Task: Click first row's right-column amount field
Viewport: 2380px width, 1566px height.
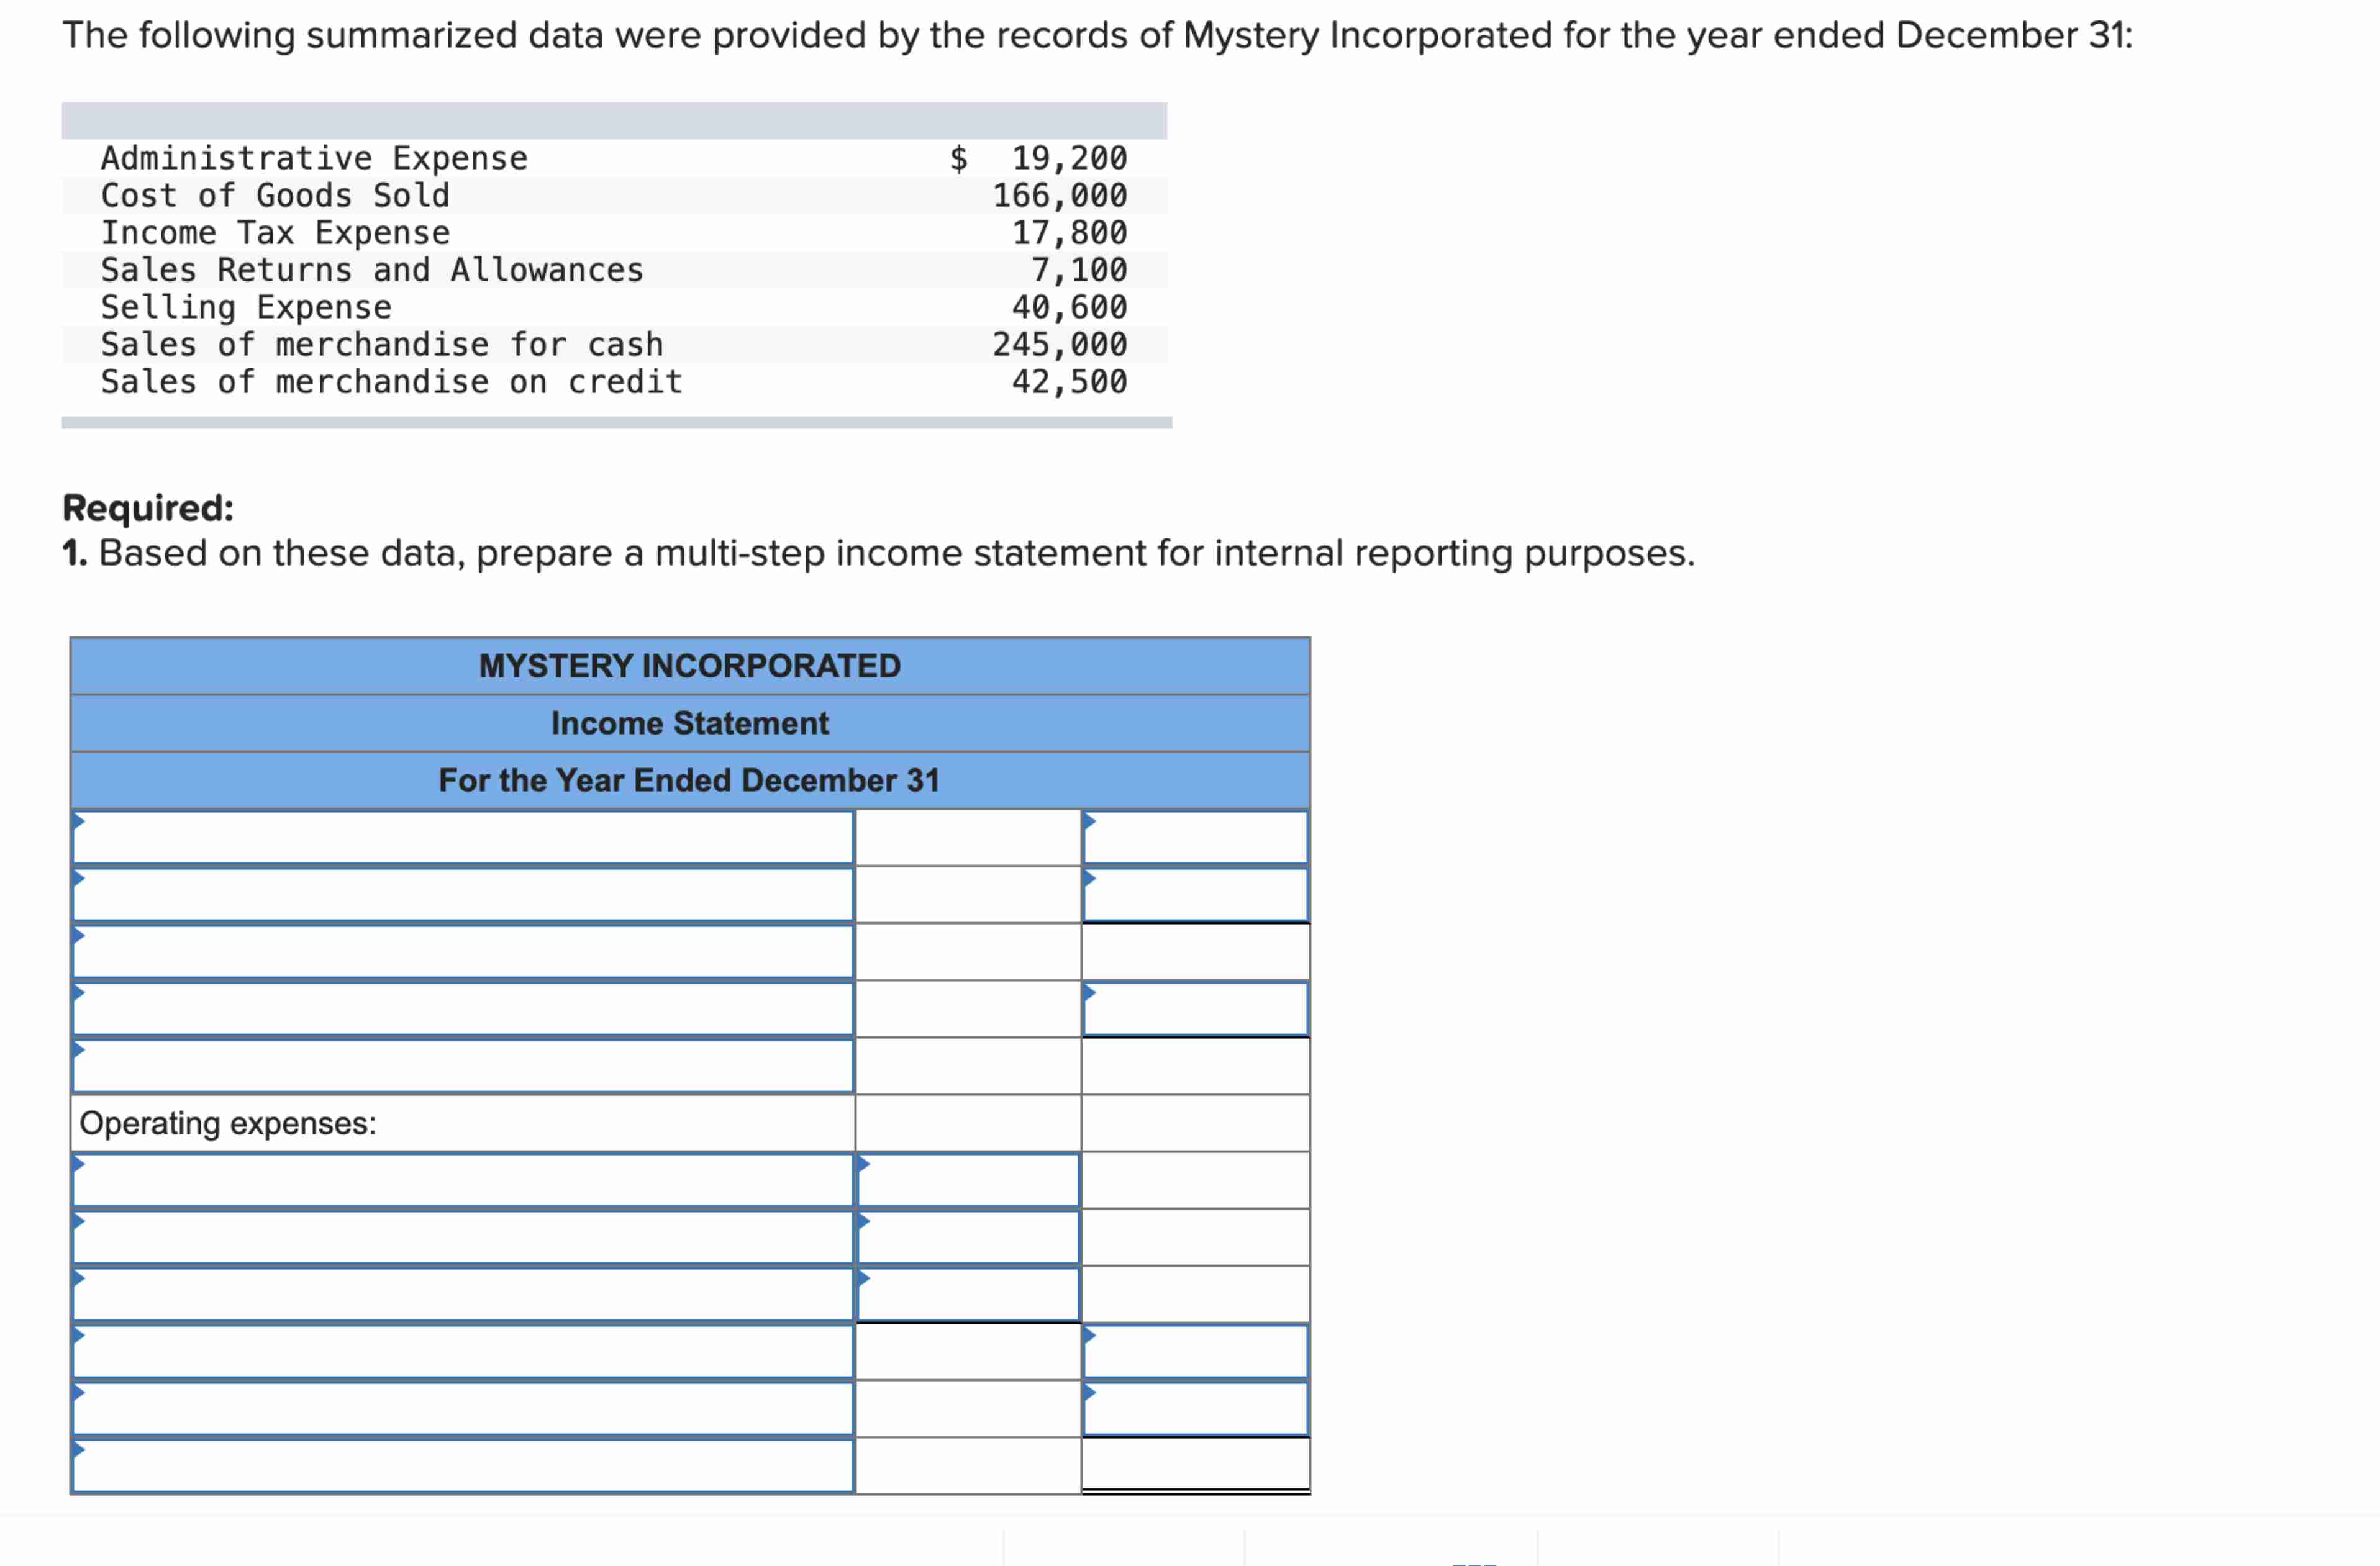Action: (1195, 838)
